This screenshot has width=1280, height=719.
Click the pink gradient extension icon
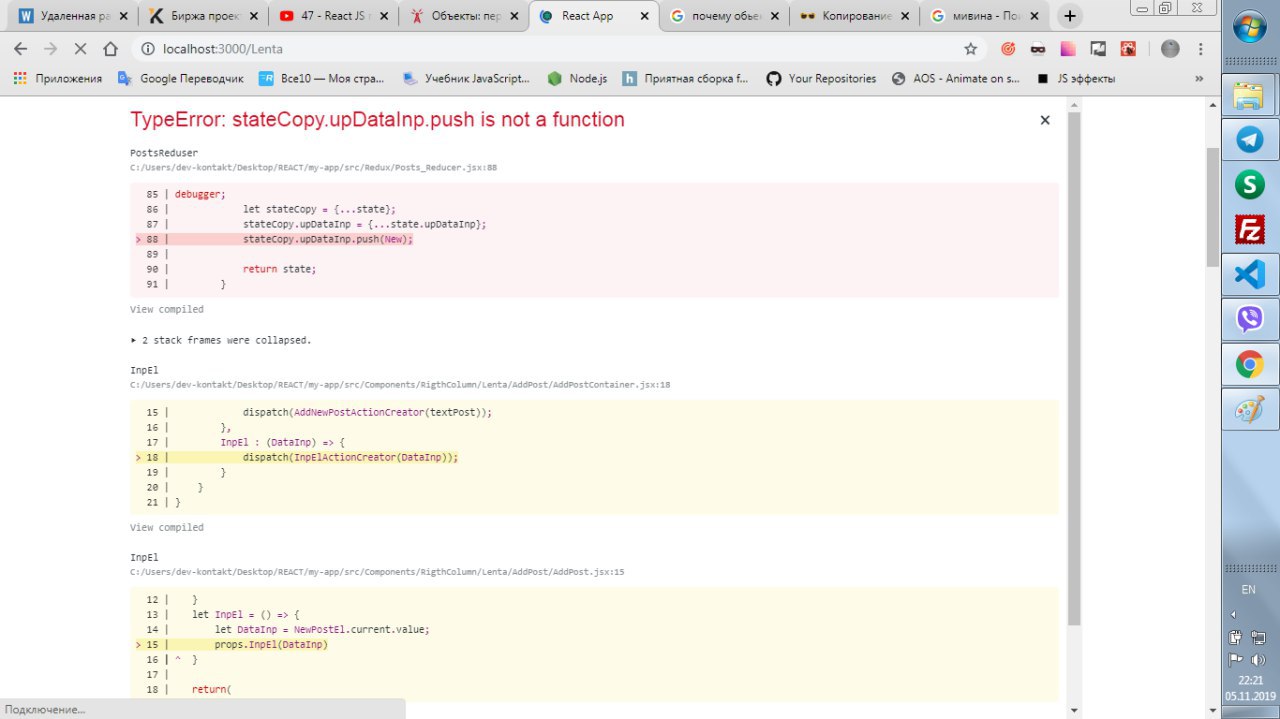[x=1068, y=49]
